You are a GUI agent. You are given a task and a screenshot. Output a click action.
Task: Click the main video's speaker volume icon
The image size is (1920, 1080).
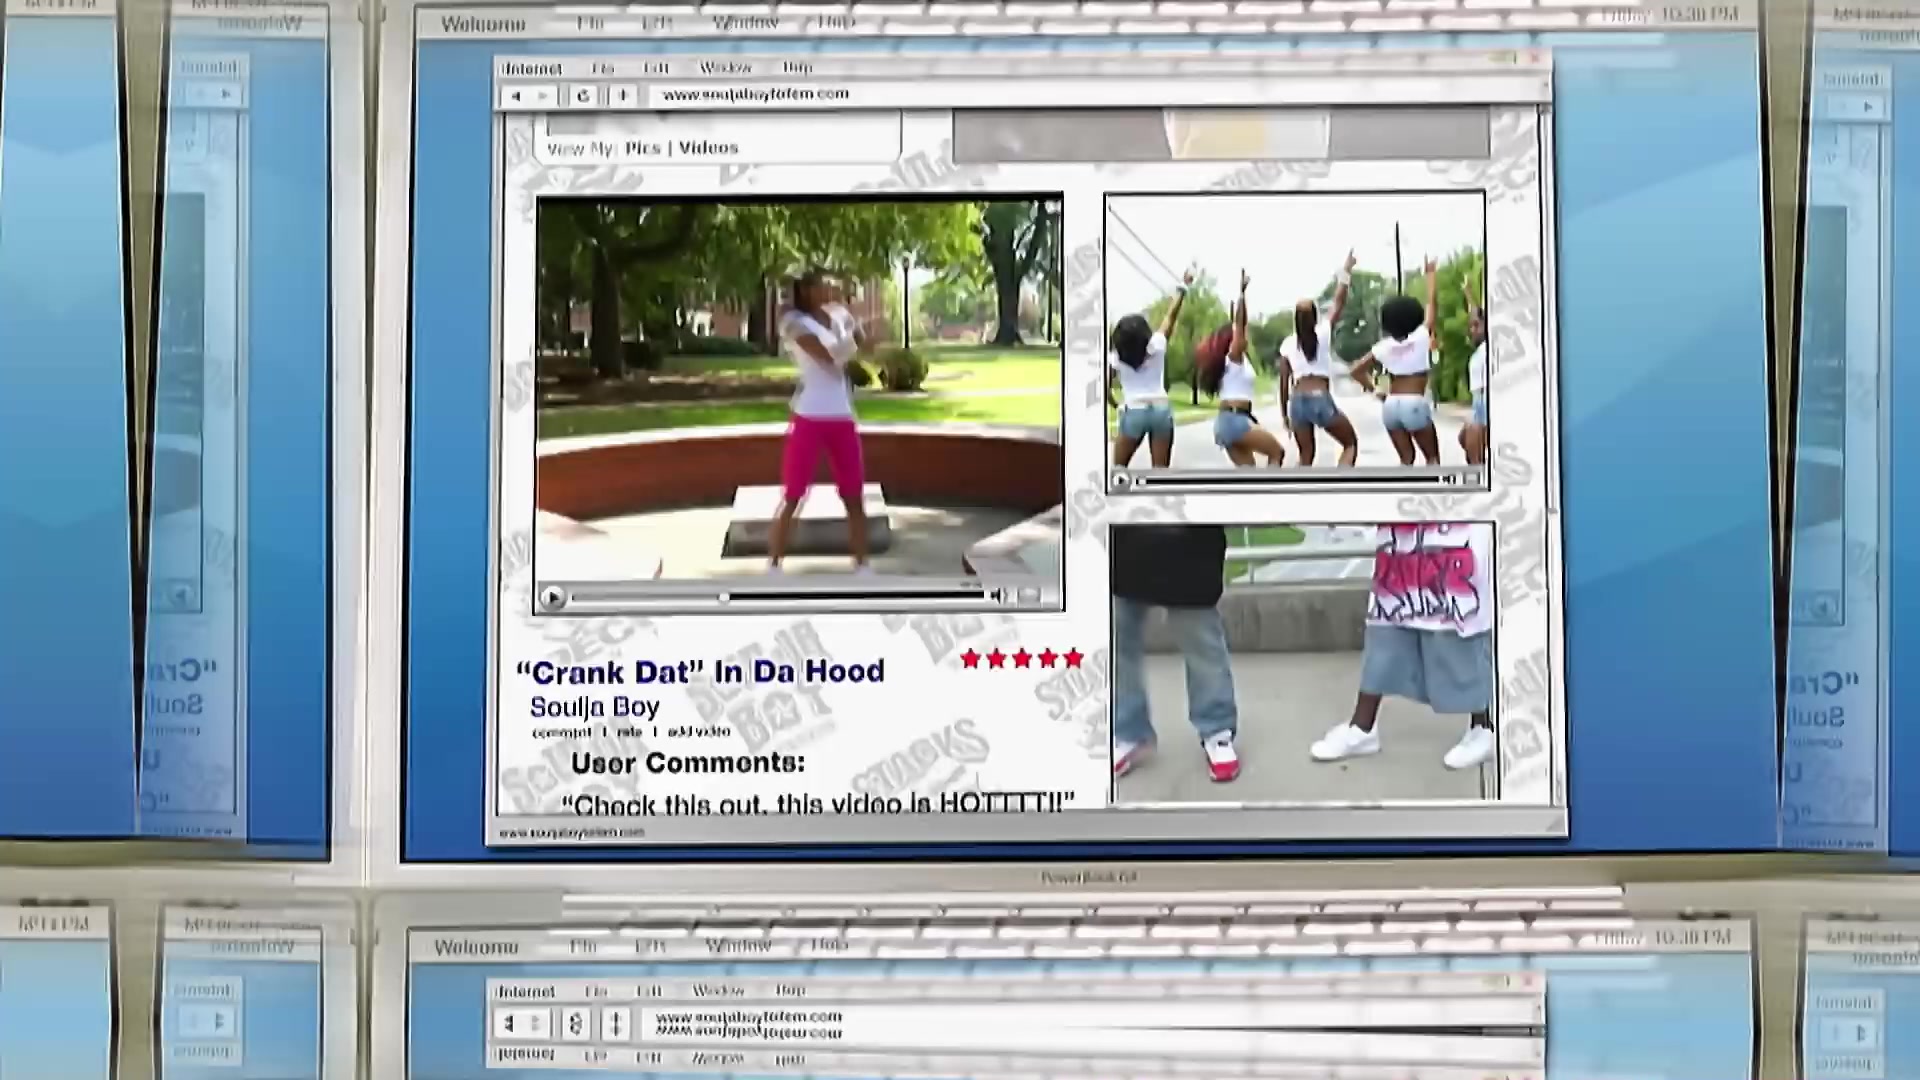tap(996, 597)
